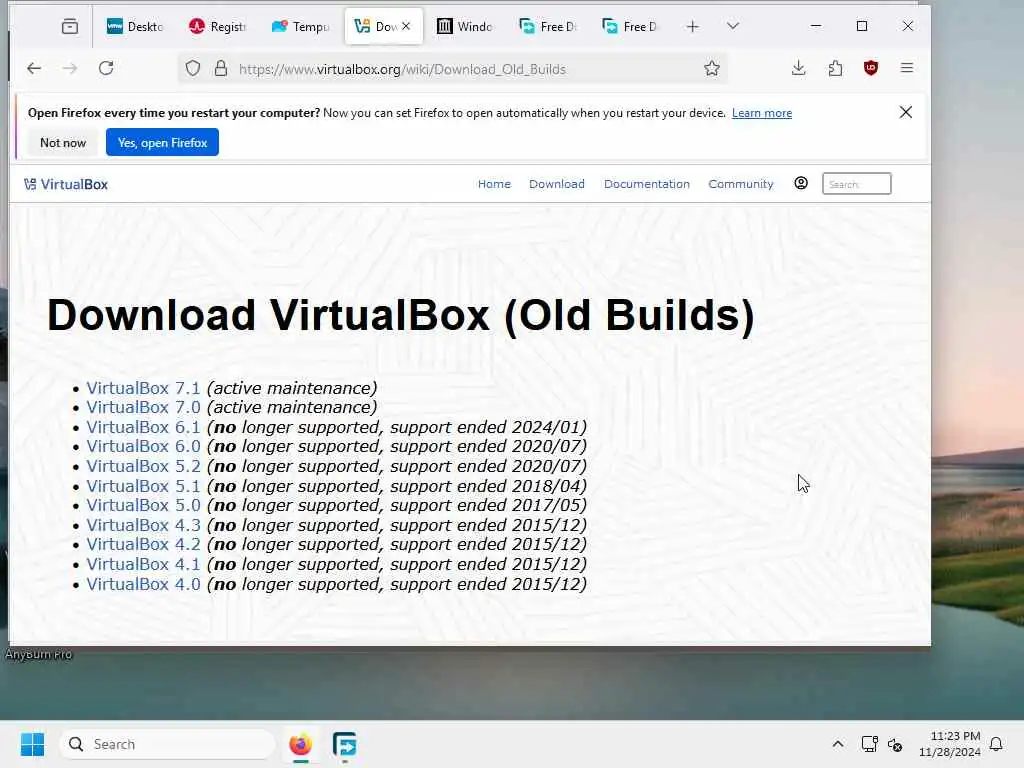
Task: Open the Documentation nav link
Action: click(x=647, y=184)
